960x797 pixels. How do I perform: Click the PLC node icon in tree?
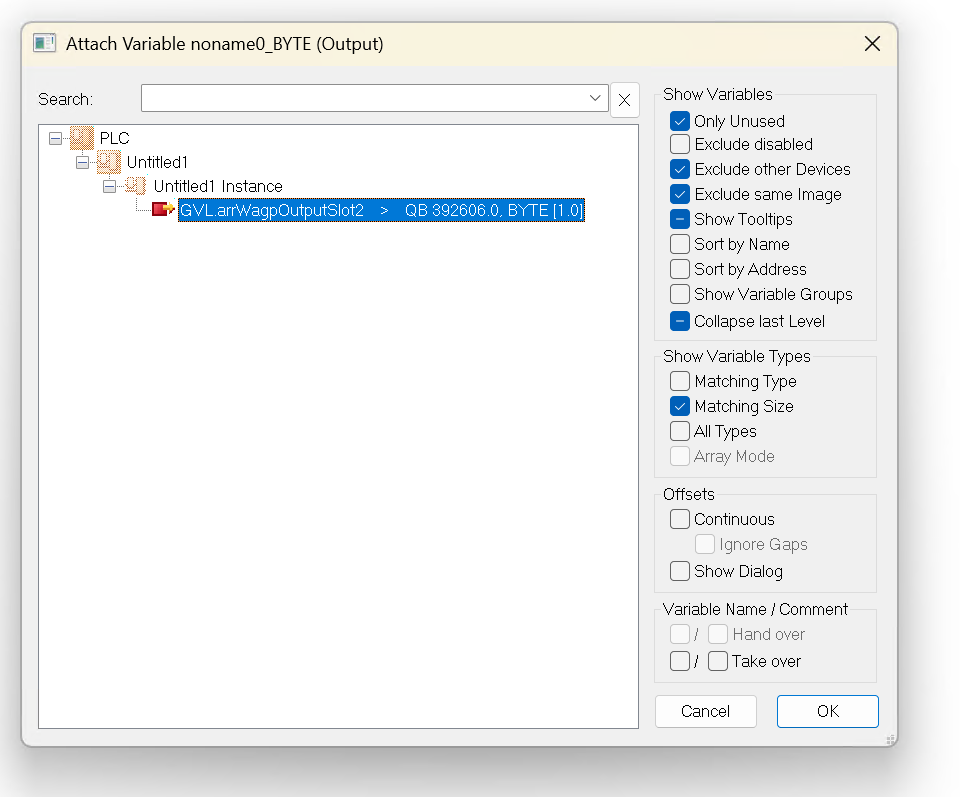pyautogui.click(x=82, y=138)
